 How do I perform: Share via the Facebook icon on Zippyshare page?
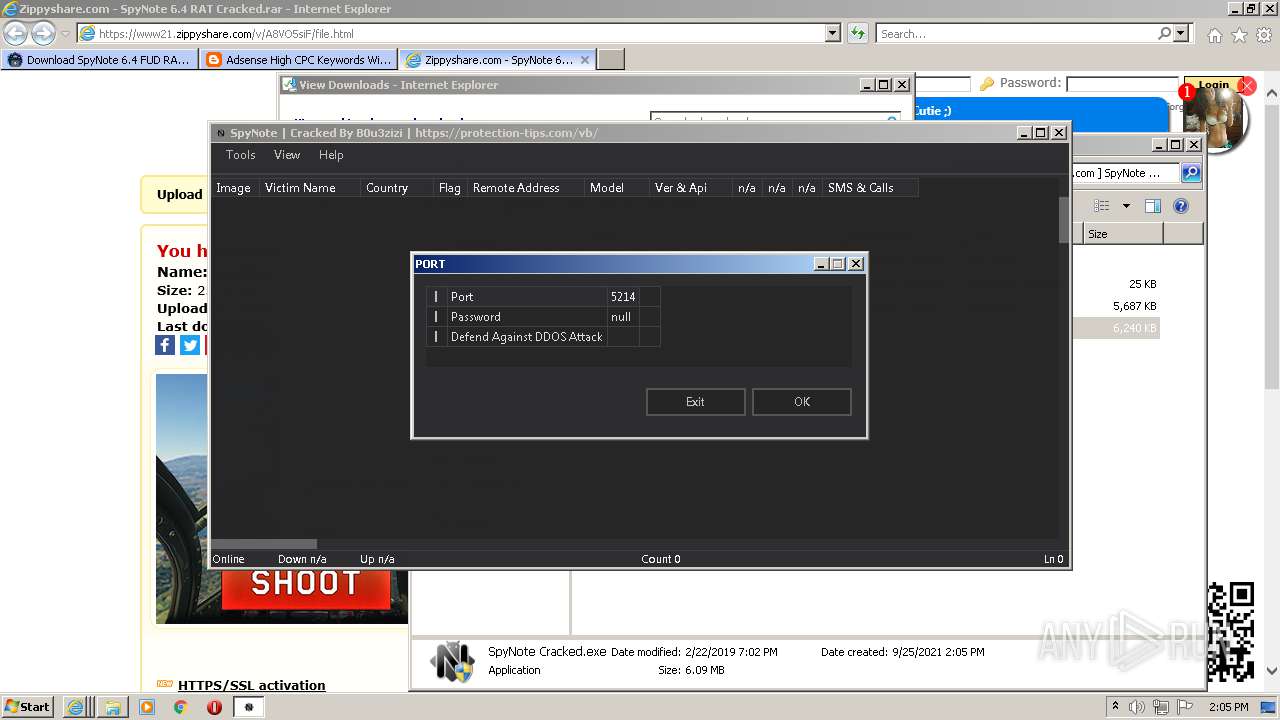pyautogui.click(x=165, y=345)
